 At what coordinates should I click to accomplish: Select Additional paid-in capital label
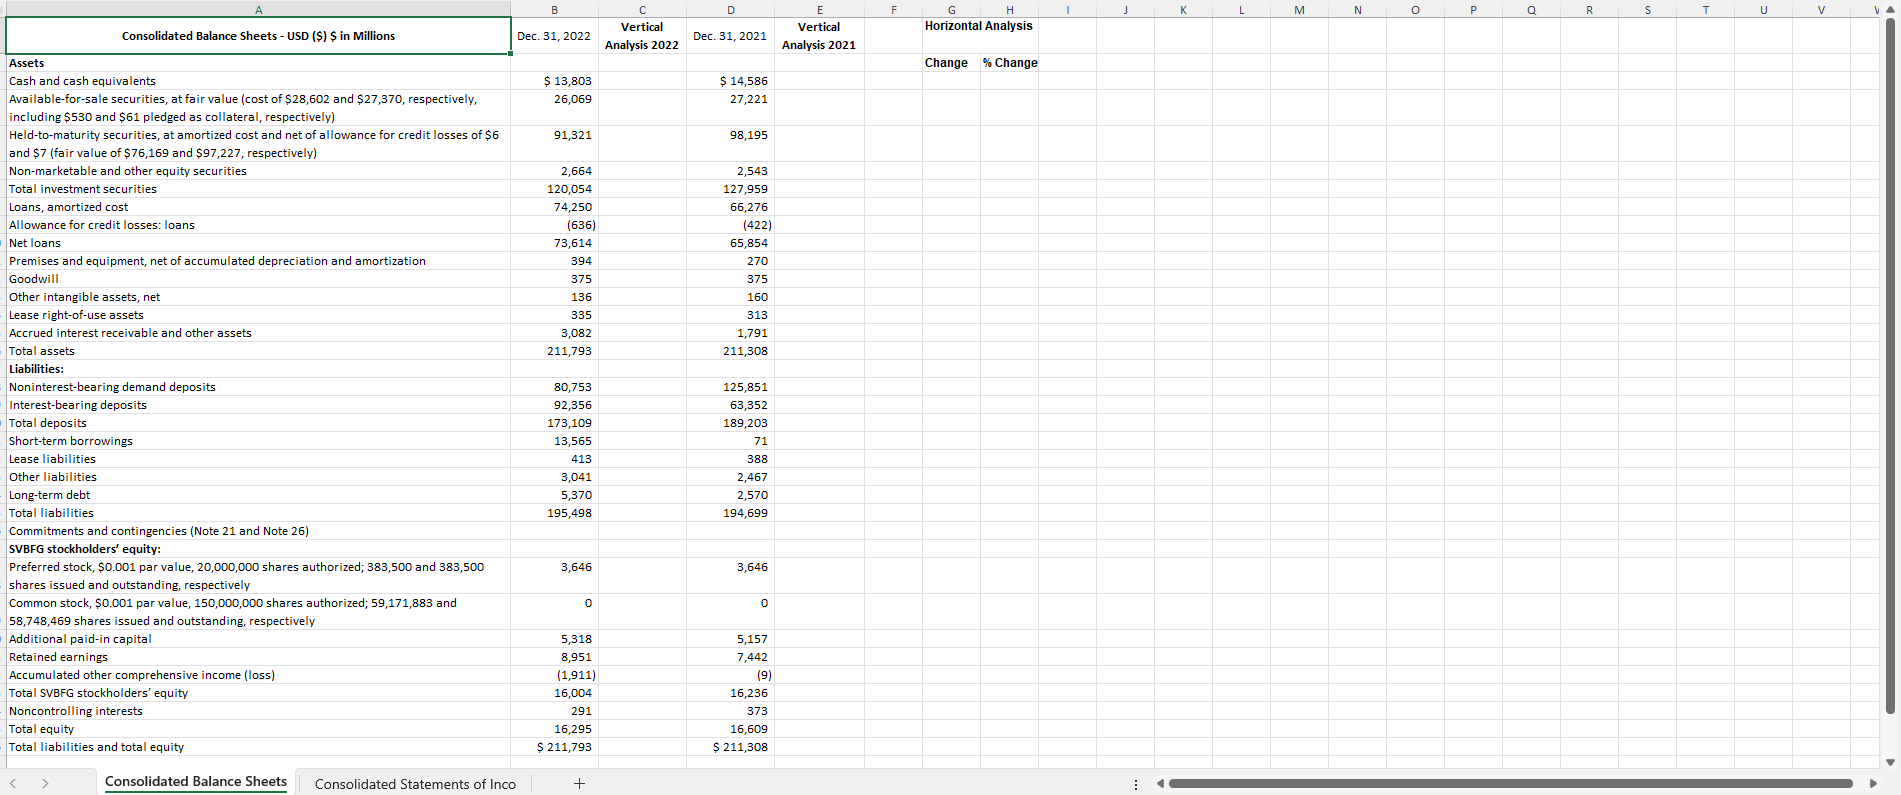click(258, 639)
